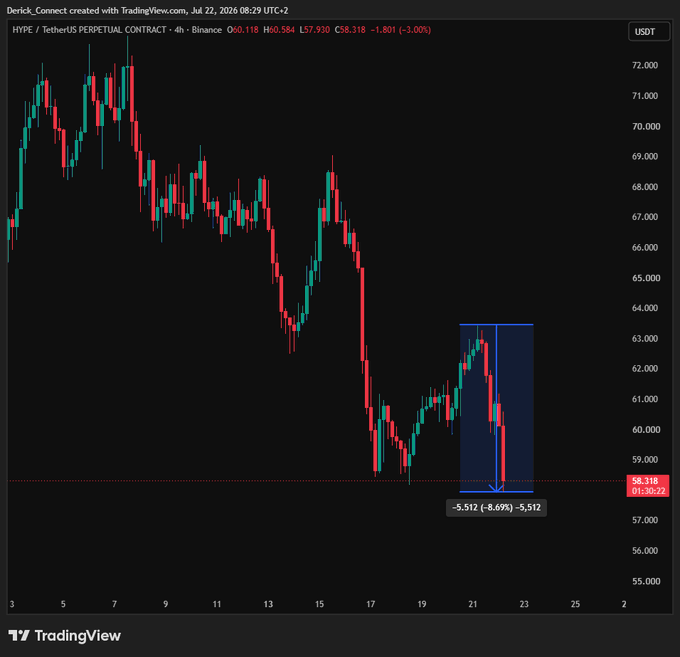The width and height of the screenshot is (680, 657).
Task: Click the 70.000 price axis label
Action: [x=646, y=126]
